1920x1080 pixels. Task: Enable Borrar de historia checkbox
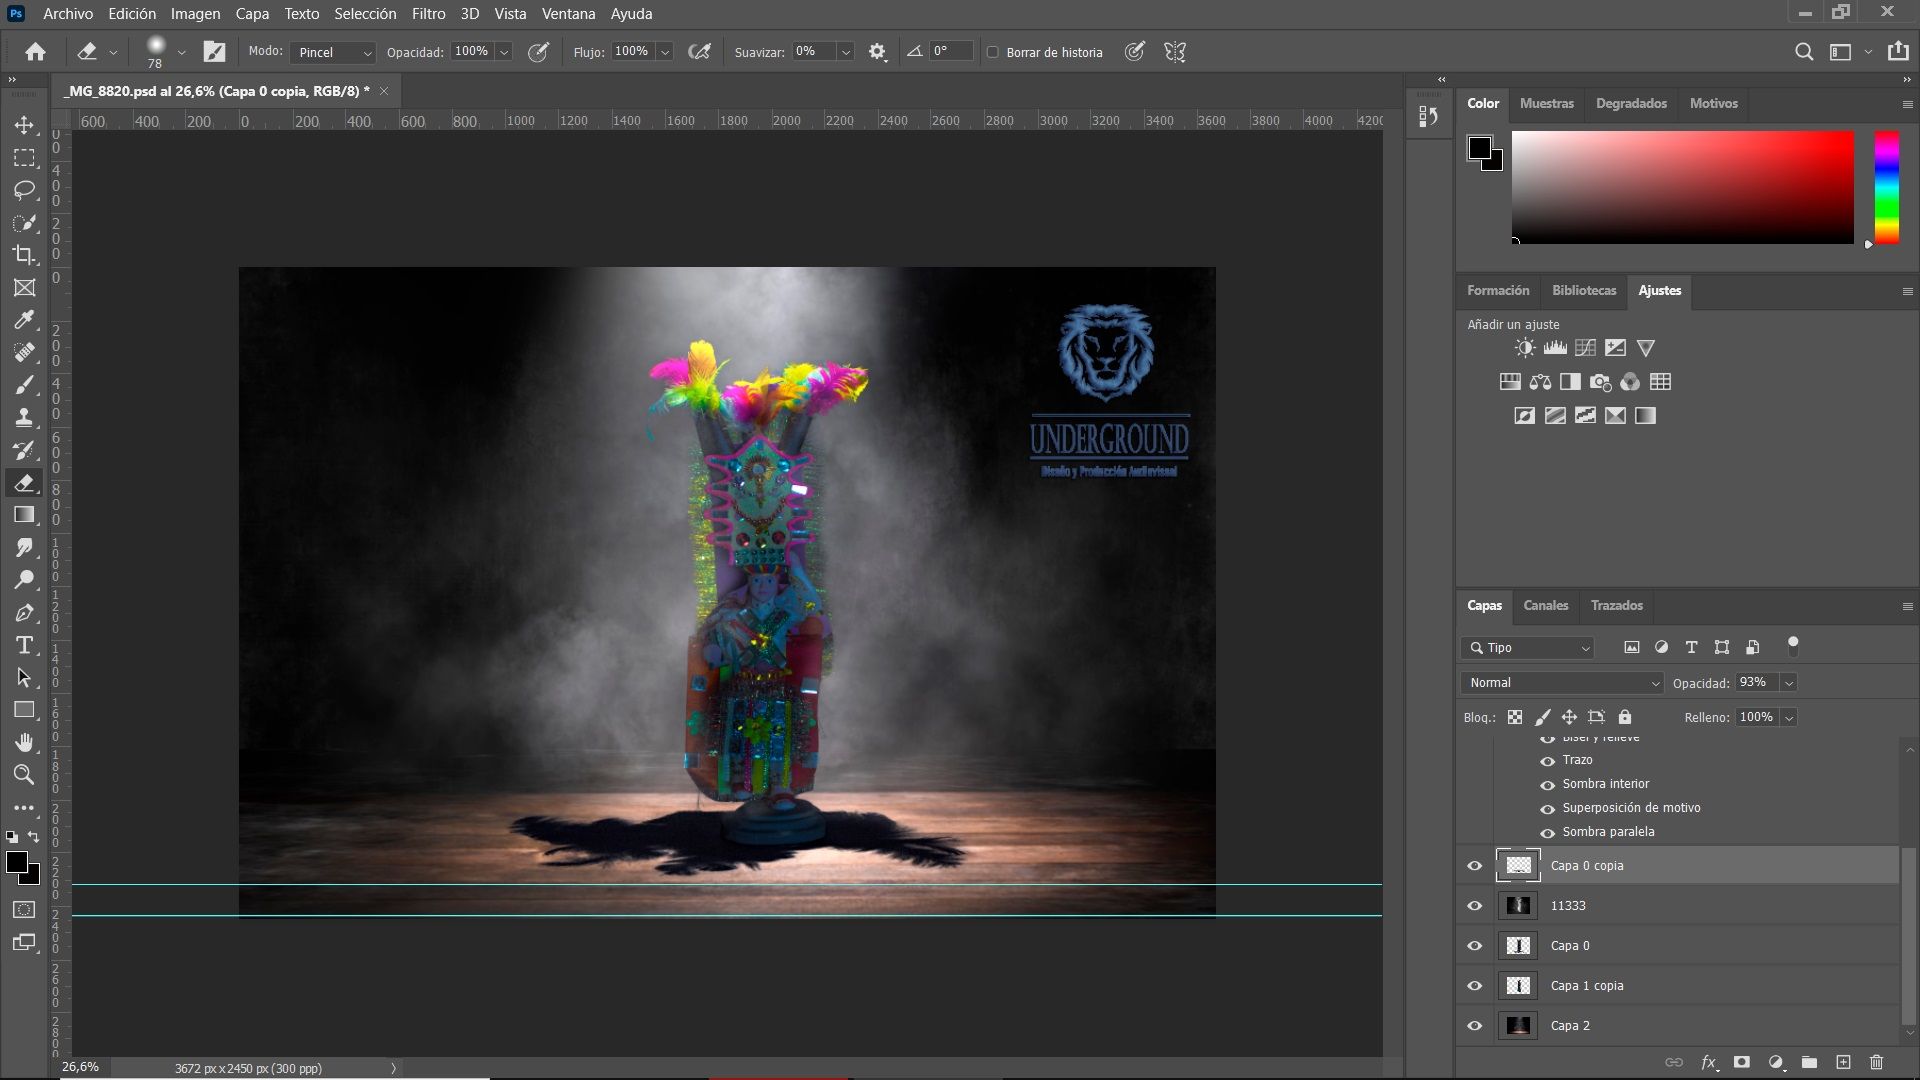point(993,52)
